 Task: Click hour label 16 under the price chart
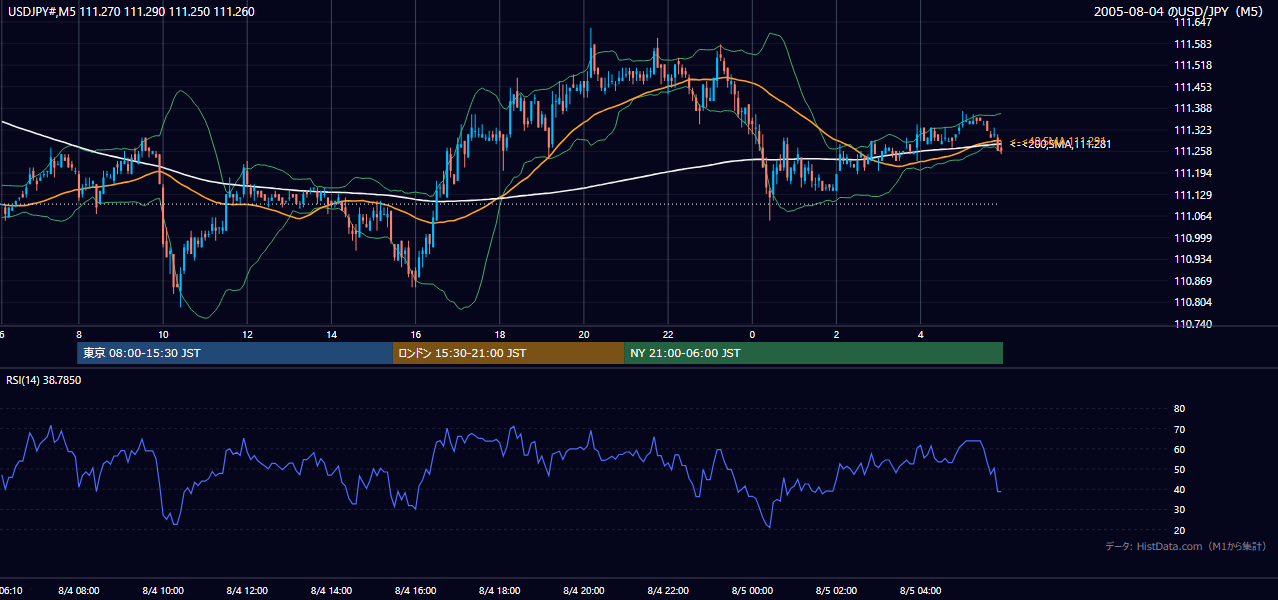415,335
